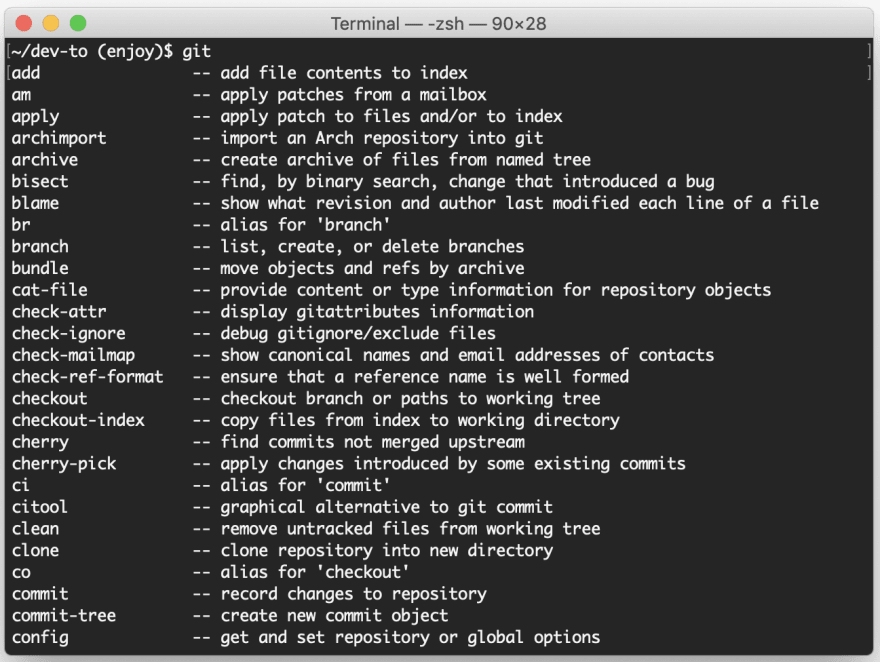This screenshot has height=662, width=880.
Task: Select the 'checkout-index' command entry
Action: [78, 420]
